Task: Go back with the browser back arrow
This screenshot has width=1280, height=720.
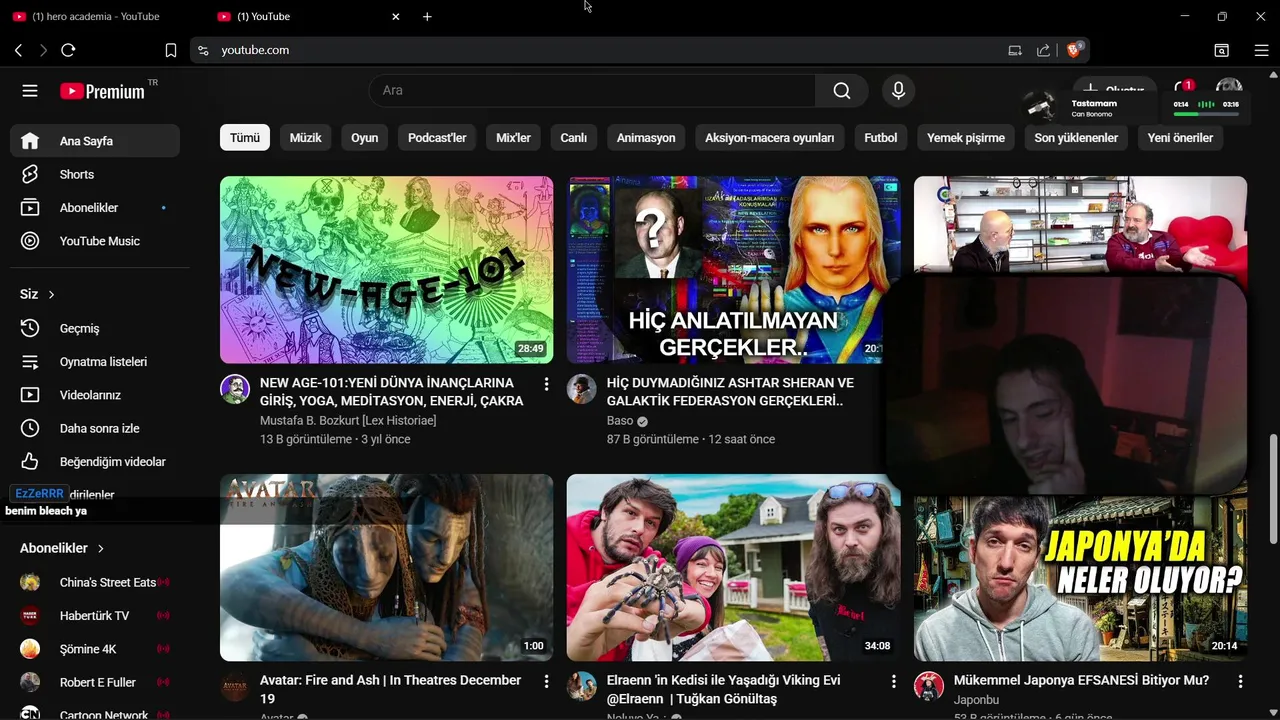Action: tap(18, 50)
